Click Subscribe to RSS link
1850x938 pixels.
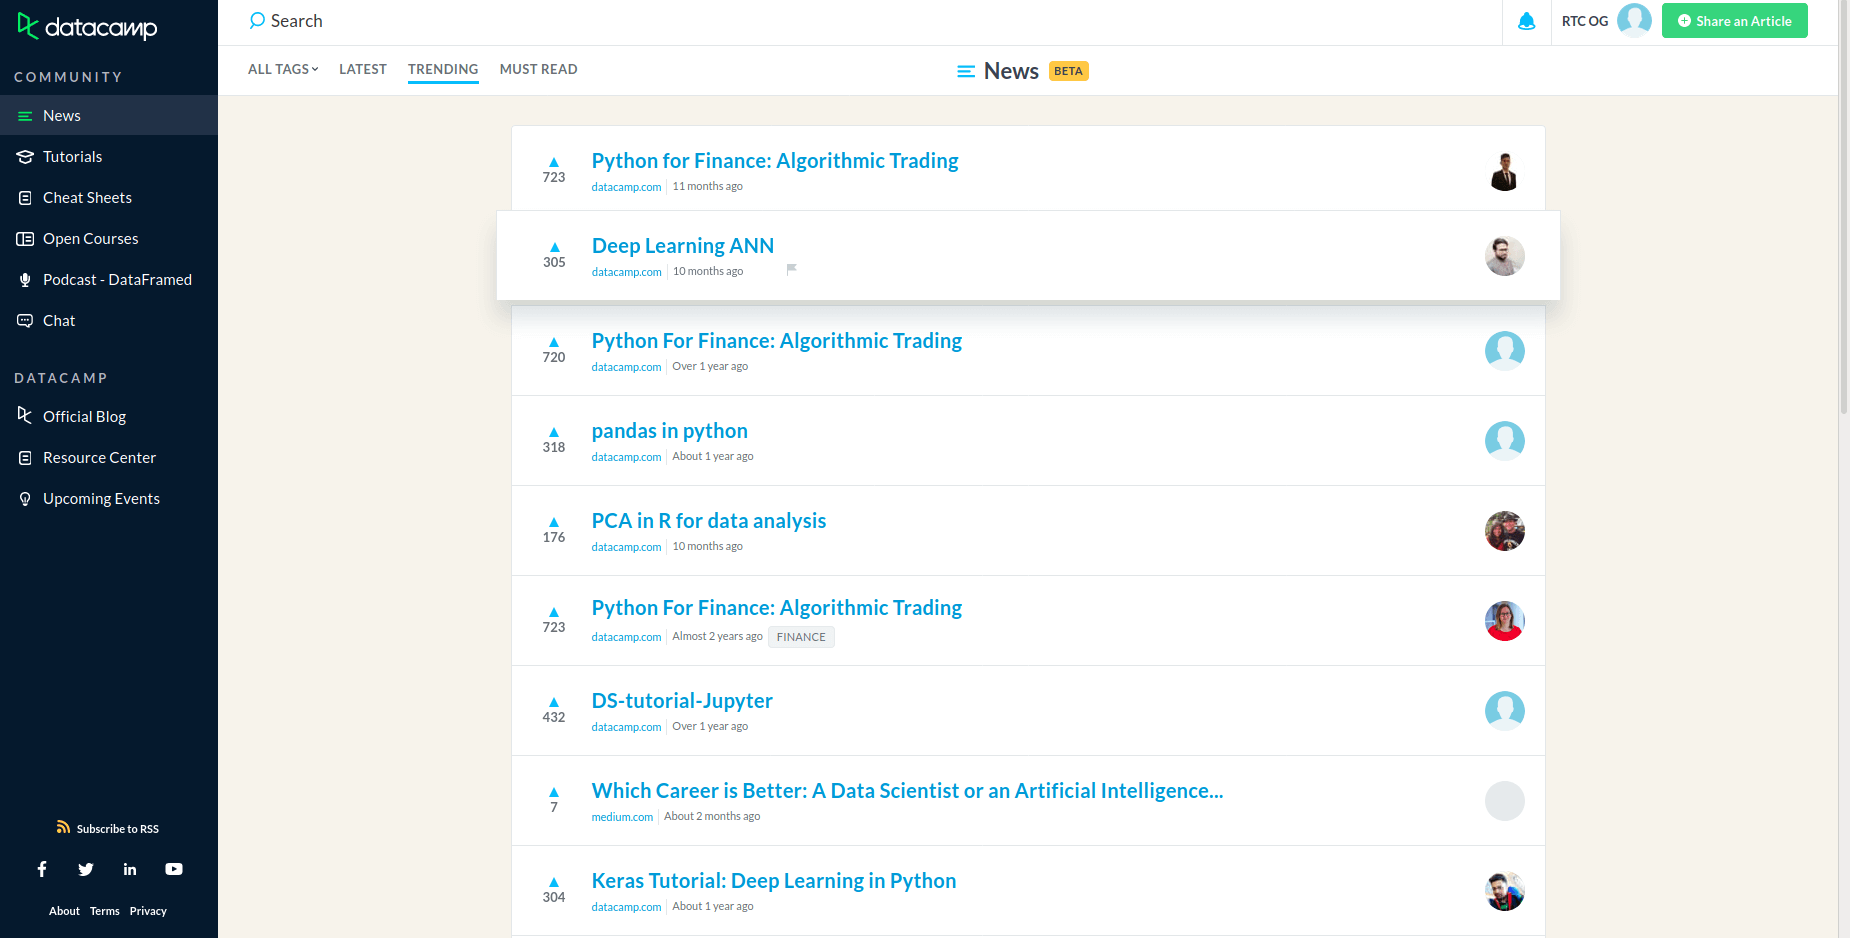click(x=118, y=829)
